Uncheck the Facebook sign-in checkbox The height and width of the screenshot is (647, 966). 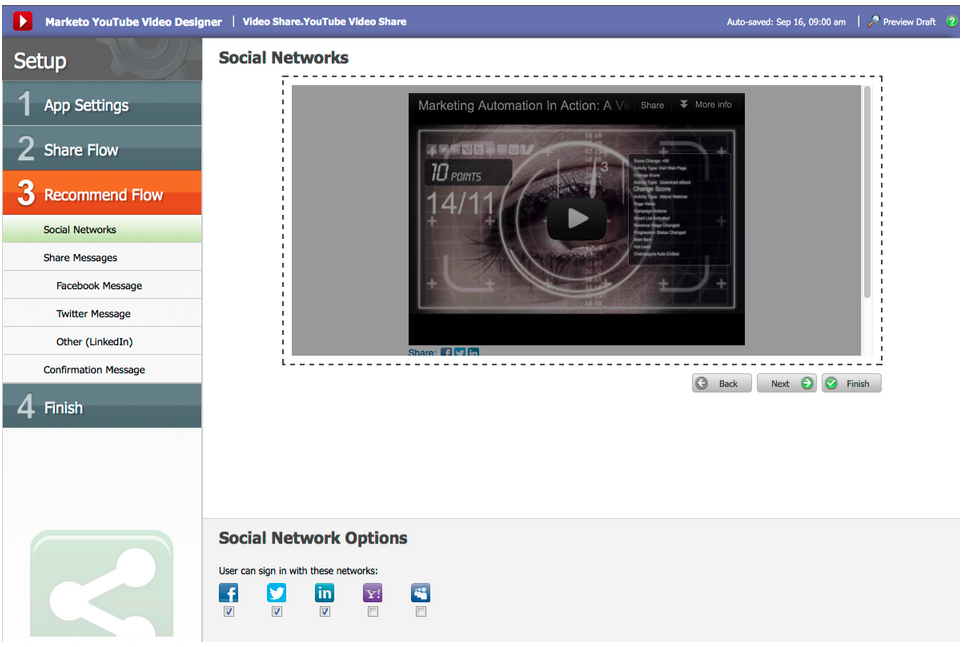point(229,612)
